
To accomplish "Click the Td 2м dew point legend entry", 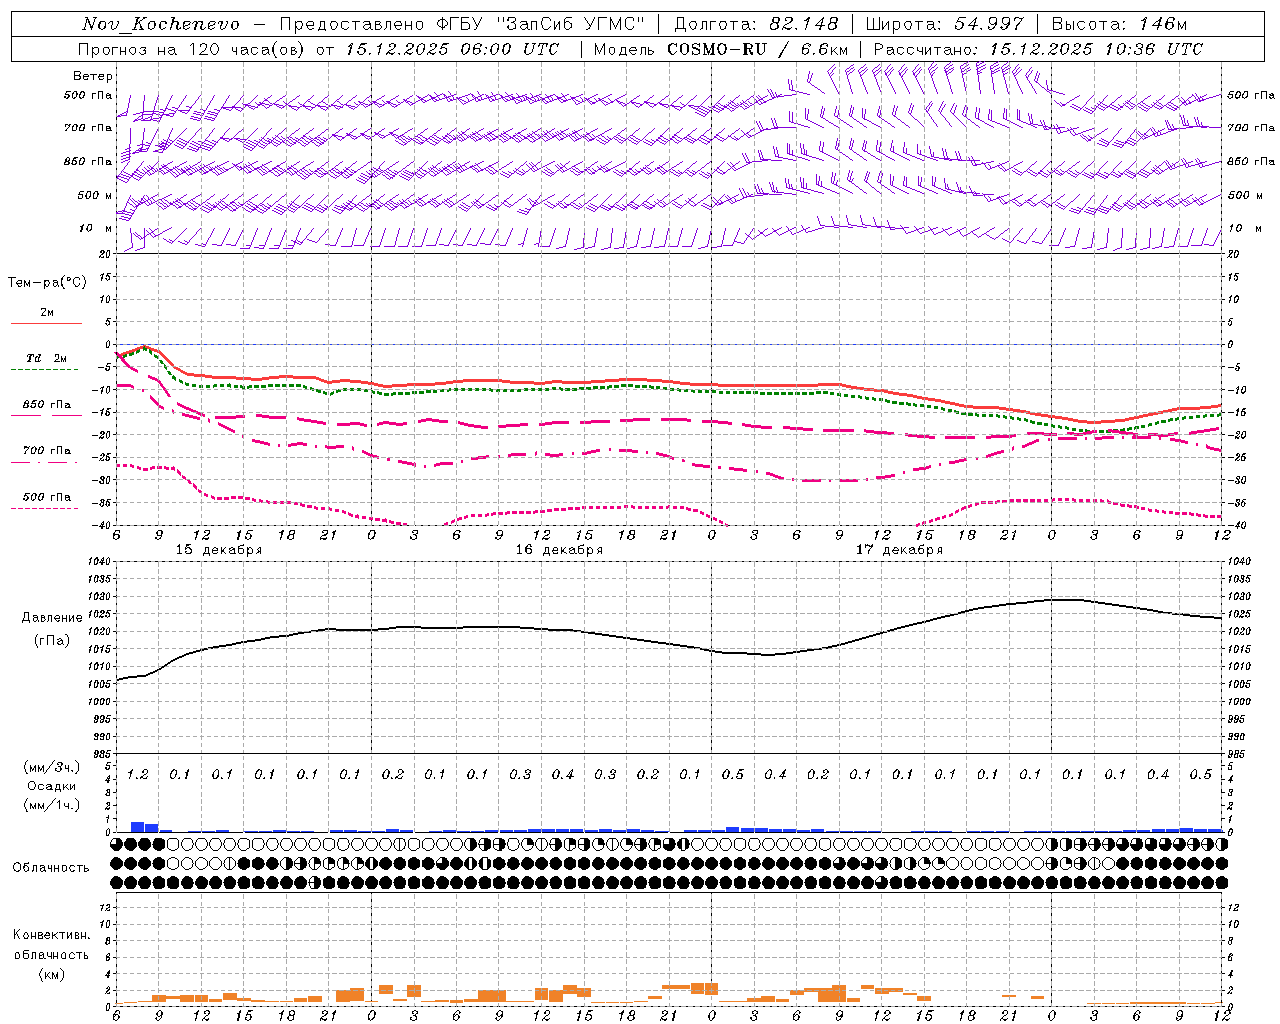I will coord(47,358).
